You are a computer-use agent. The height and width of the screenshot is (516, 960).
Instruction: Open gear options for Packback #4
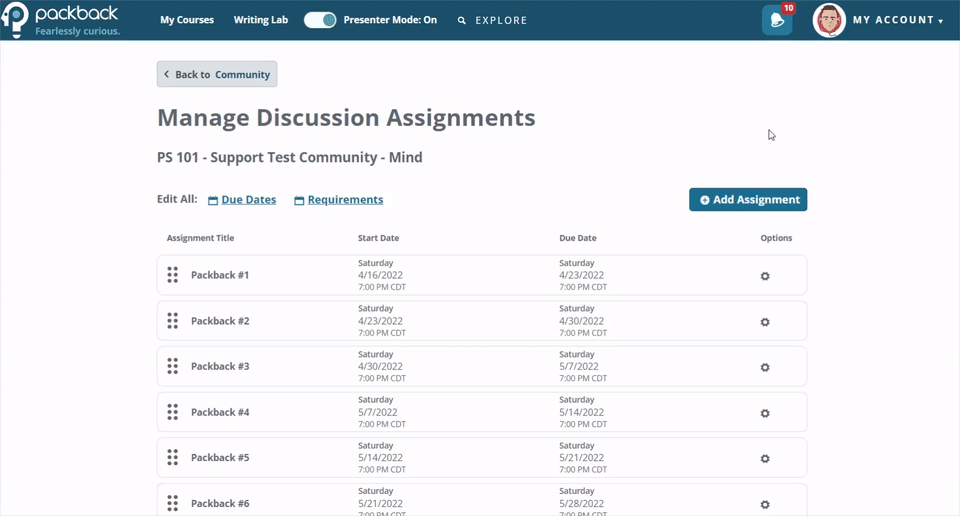tap(765, 413)
